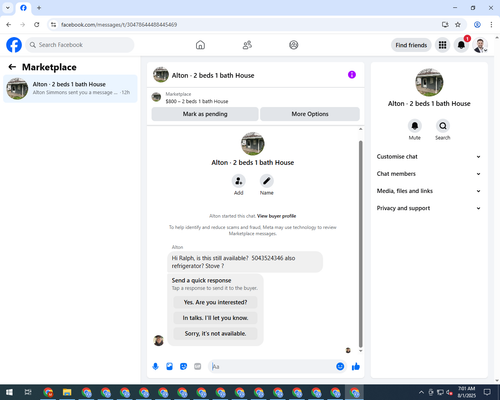Open Alton 2 beds 1 bath conversation
Screen dimensions: 500x400
pos(70,88)
